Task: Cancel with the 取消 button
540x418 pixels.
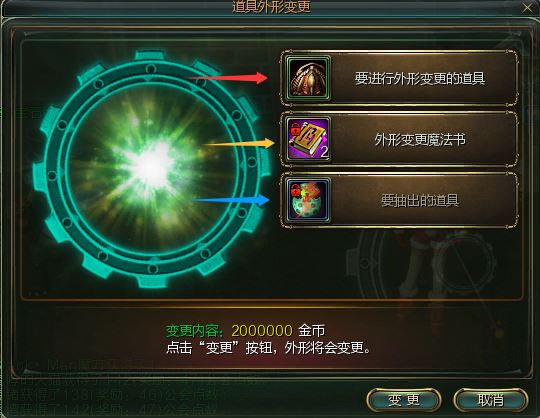Action: pos(491,400)
